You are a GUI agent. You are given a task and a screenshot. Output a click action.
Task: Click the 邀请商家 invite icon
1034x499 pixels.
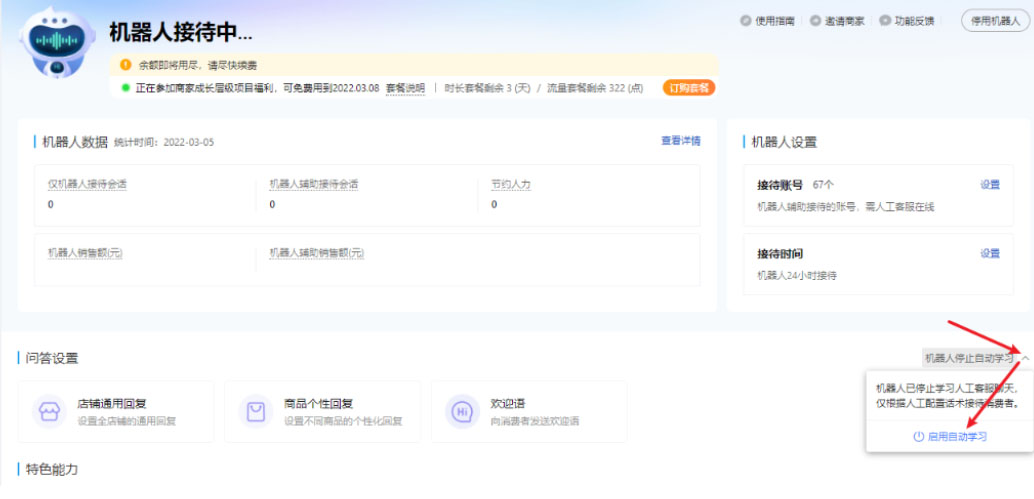click(815, 20)
